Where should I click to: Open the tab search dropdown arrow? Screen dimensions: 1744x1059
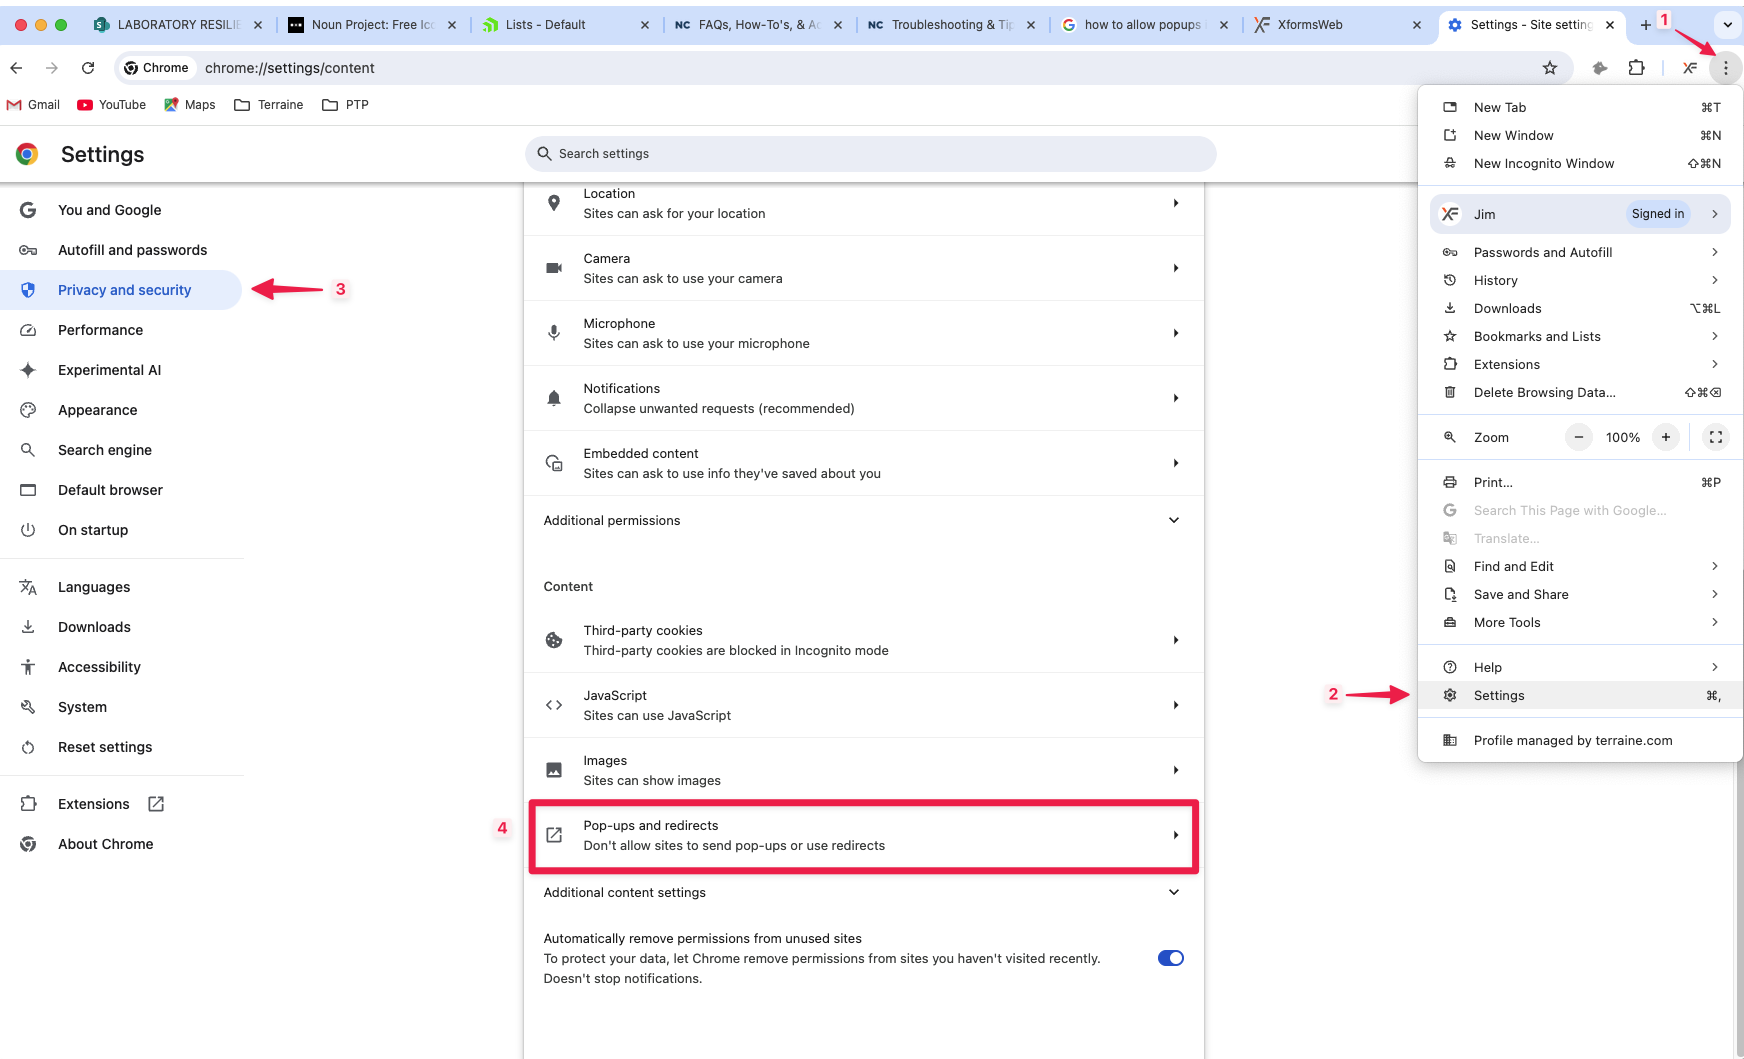coord(1727,25)
